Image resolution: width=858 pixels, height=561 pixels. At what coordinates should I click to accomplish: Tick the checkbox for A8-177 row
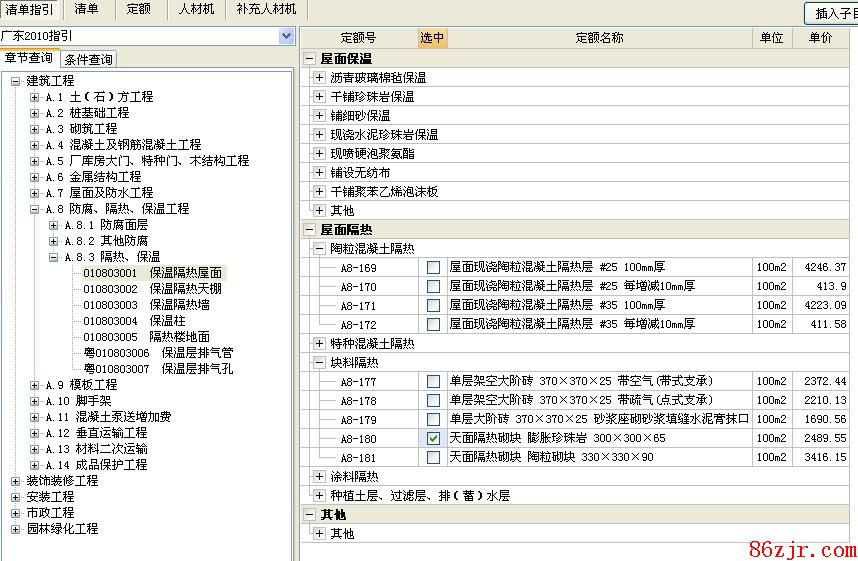point(433,382)
